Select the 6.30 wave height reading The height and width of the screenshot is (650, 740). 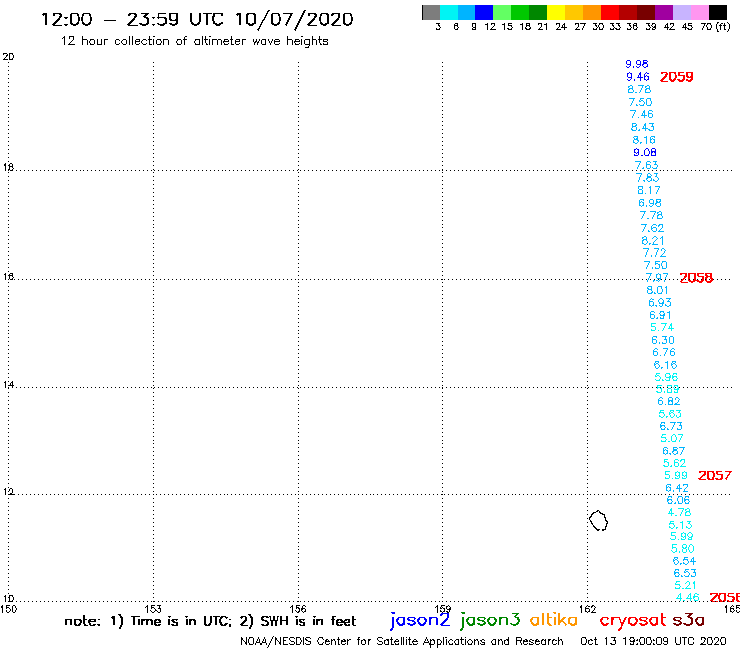[663, 340]
